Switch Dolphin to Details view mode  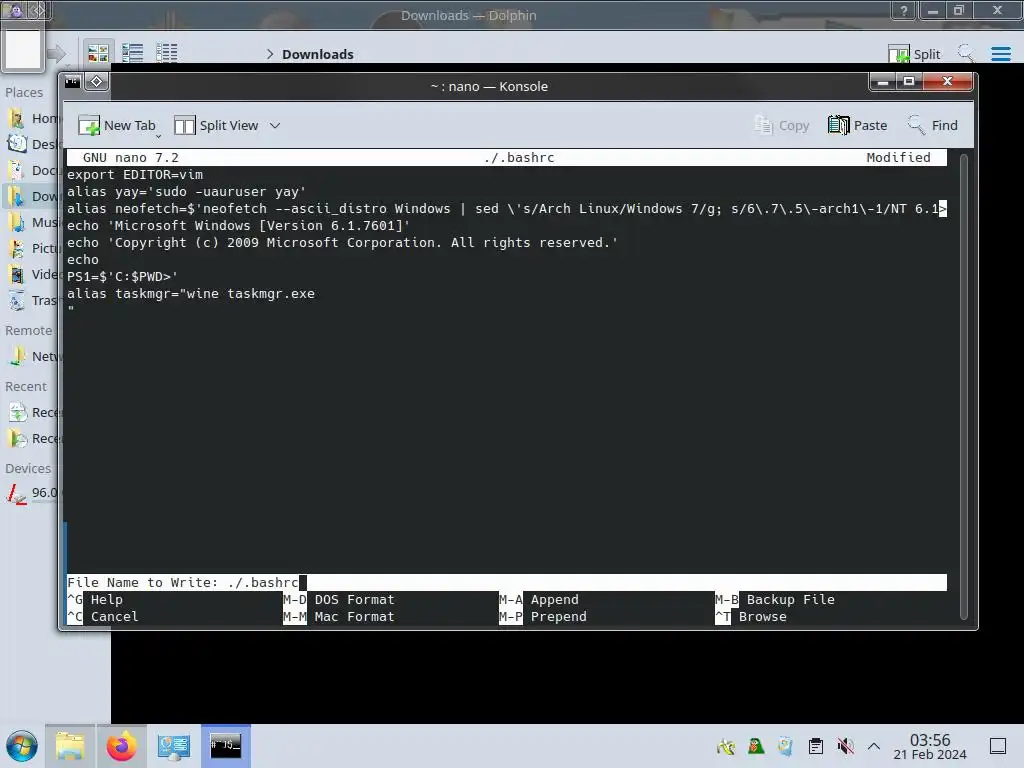[167, 53]
